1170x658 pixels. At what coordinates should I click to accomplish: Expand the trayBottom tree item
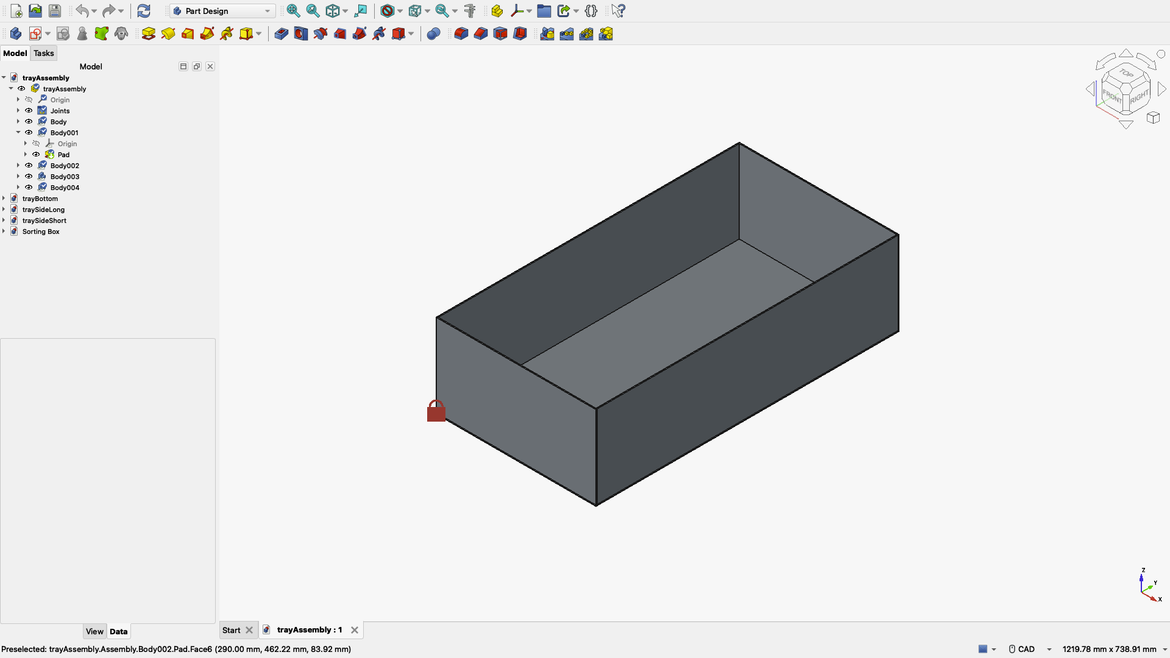4,198
